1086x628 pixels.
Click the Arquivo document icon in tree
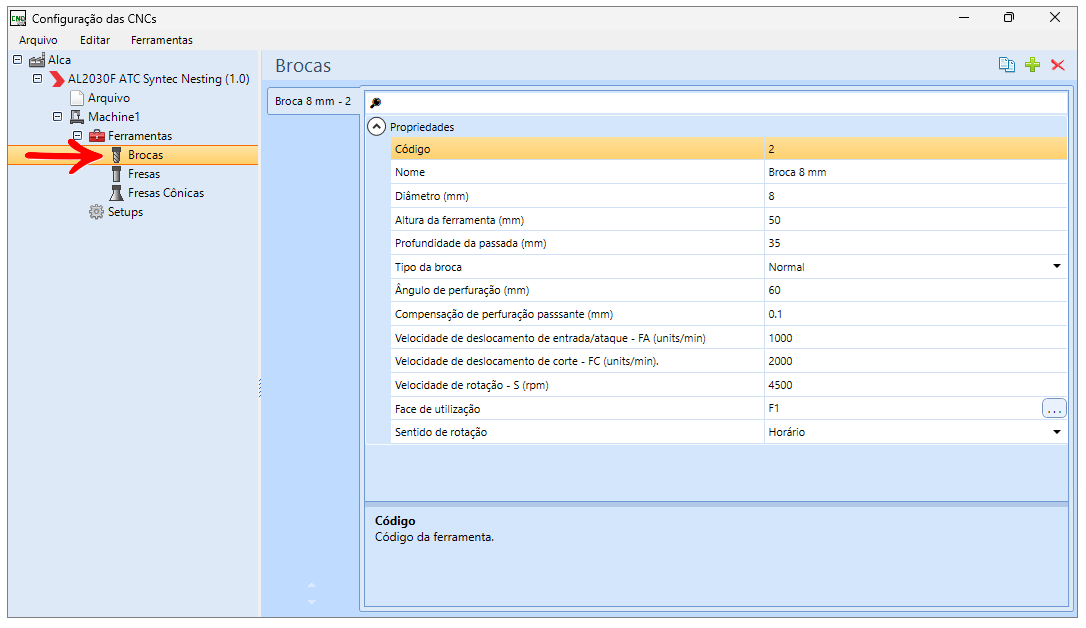pyautogui.click(x=77, y=98)
